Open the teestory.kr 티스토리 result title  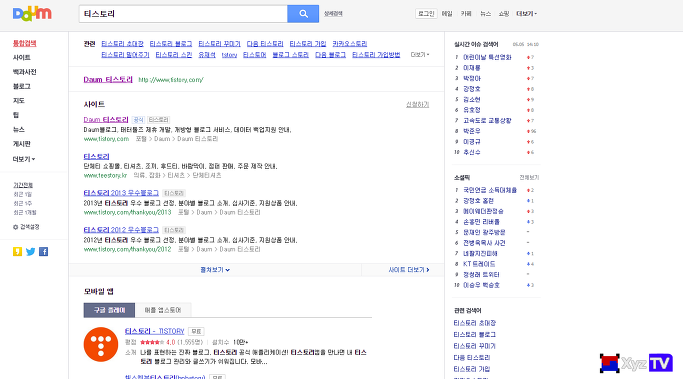(96, 156)
